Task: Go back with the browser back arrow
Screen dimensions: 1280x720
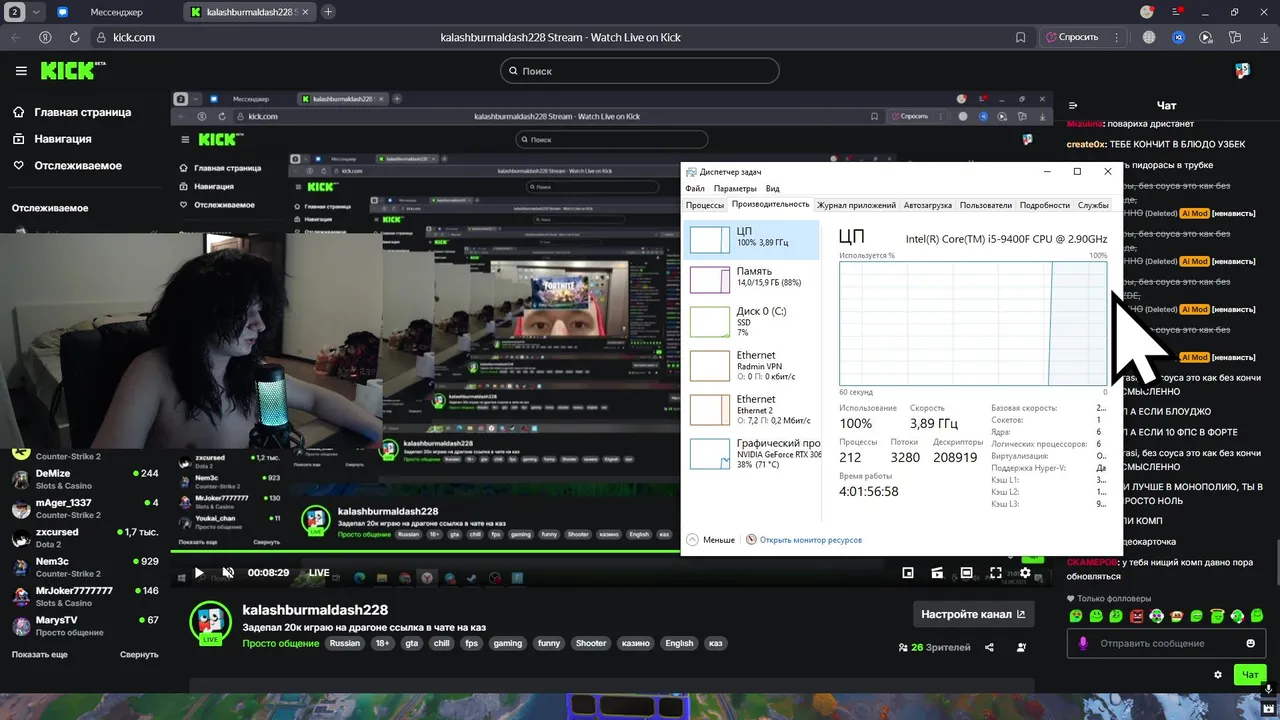Action: click(15, 37)
